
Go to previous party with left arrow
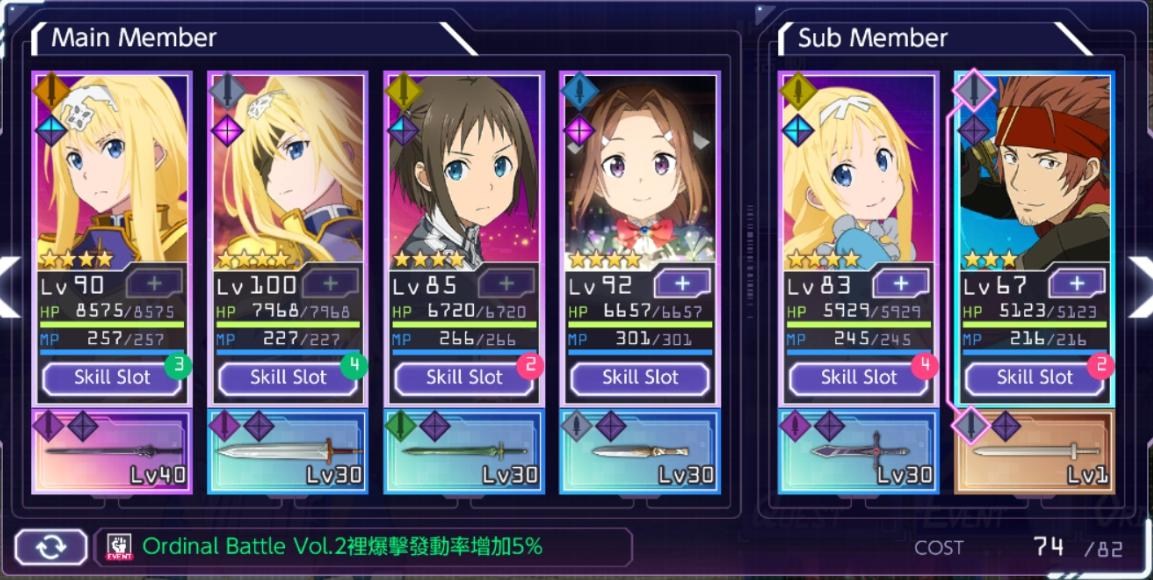point(9,287)
